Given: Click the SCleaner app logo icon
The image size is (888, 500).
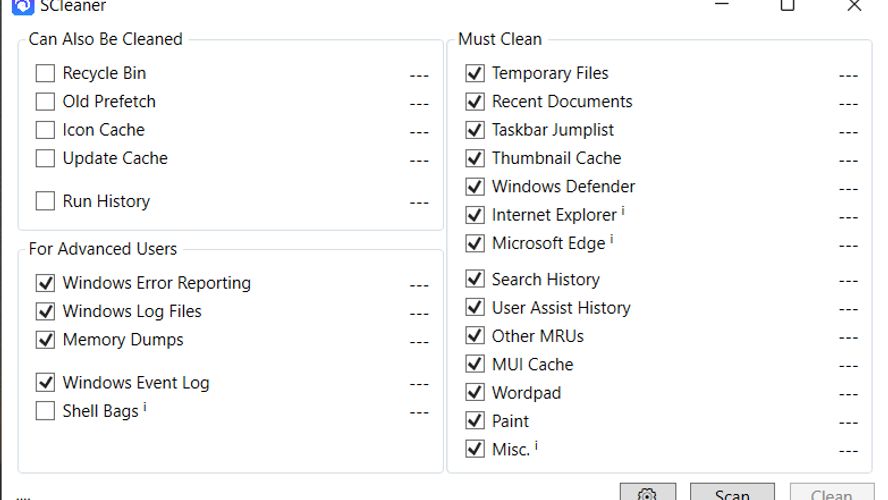Looking at the screenshot, I should pyautogui.click(x=23, y=7).
